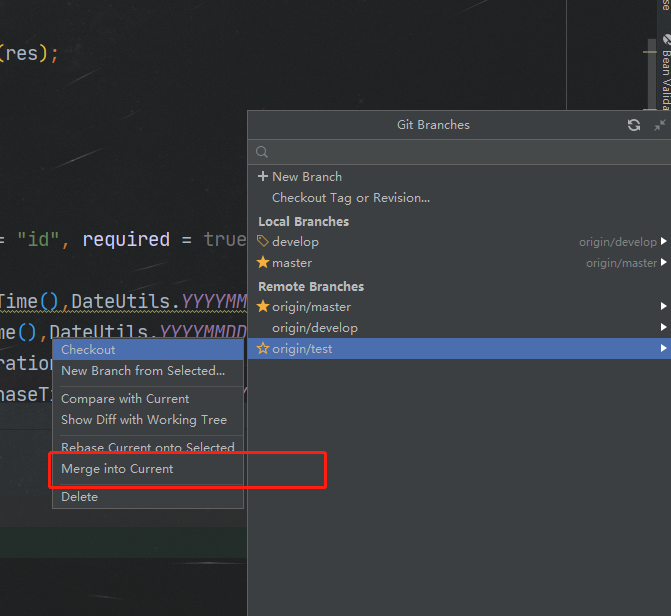Collapse the Git Branches popup via arrows icon
The height and width of the screenshot is (616, 671).
660,125
